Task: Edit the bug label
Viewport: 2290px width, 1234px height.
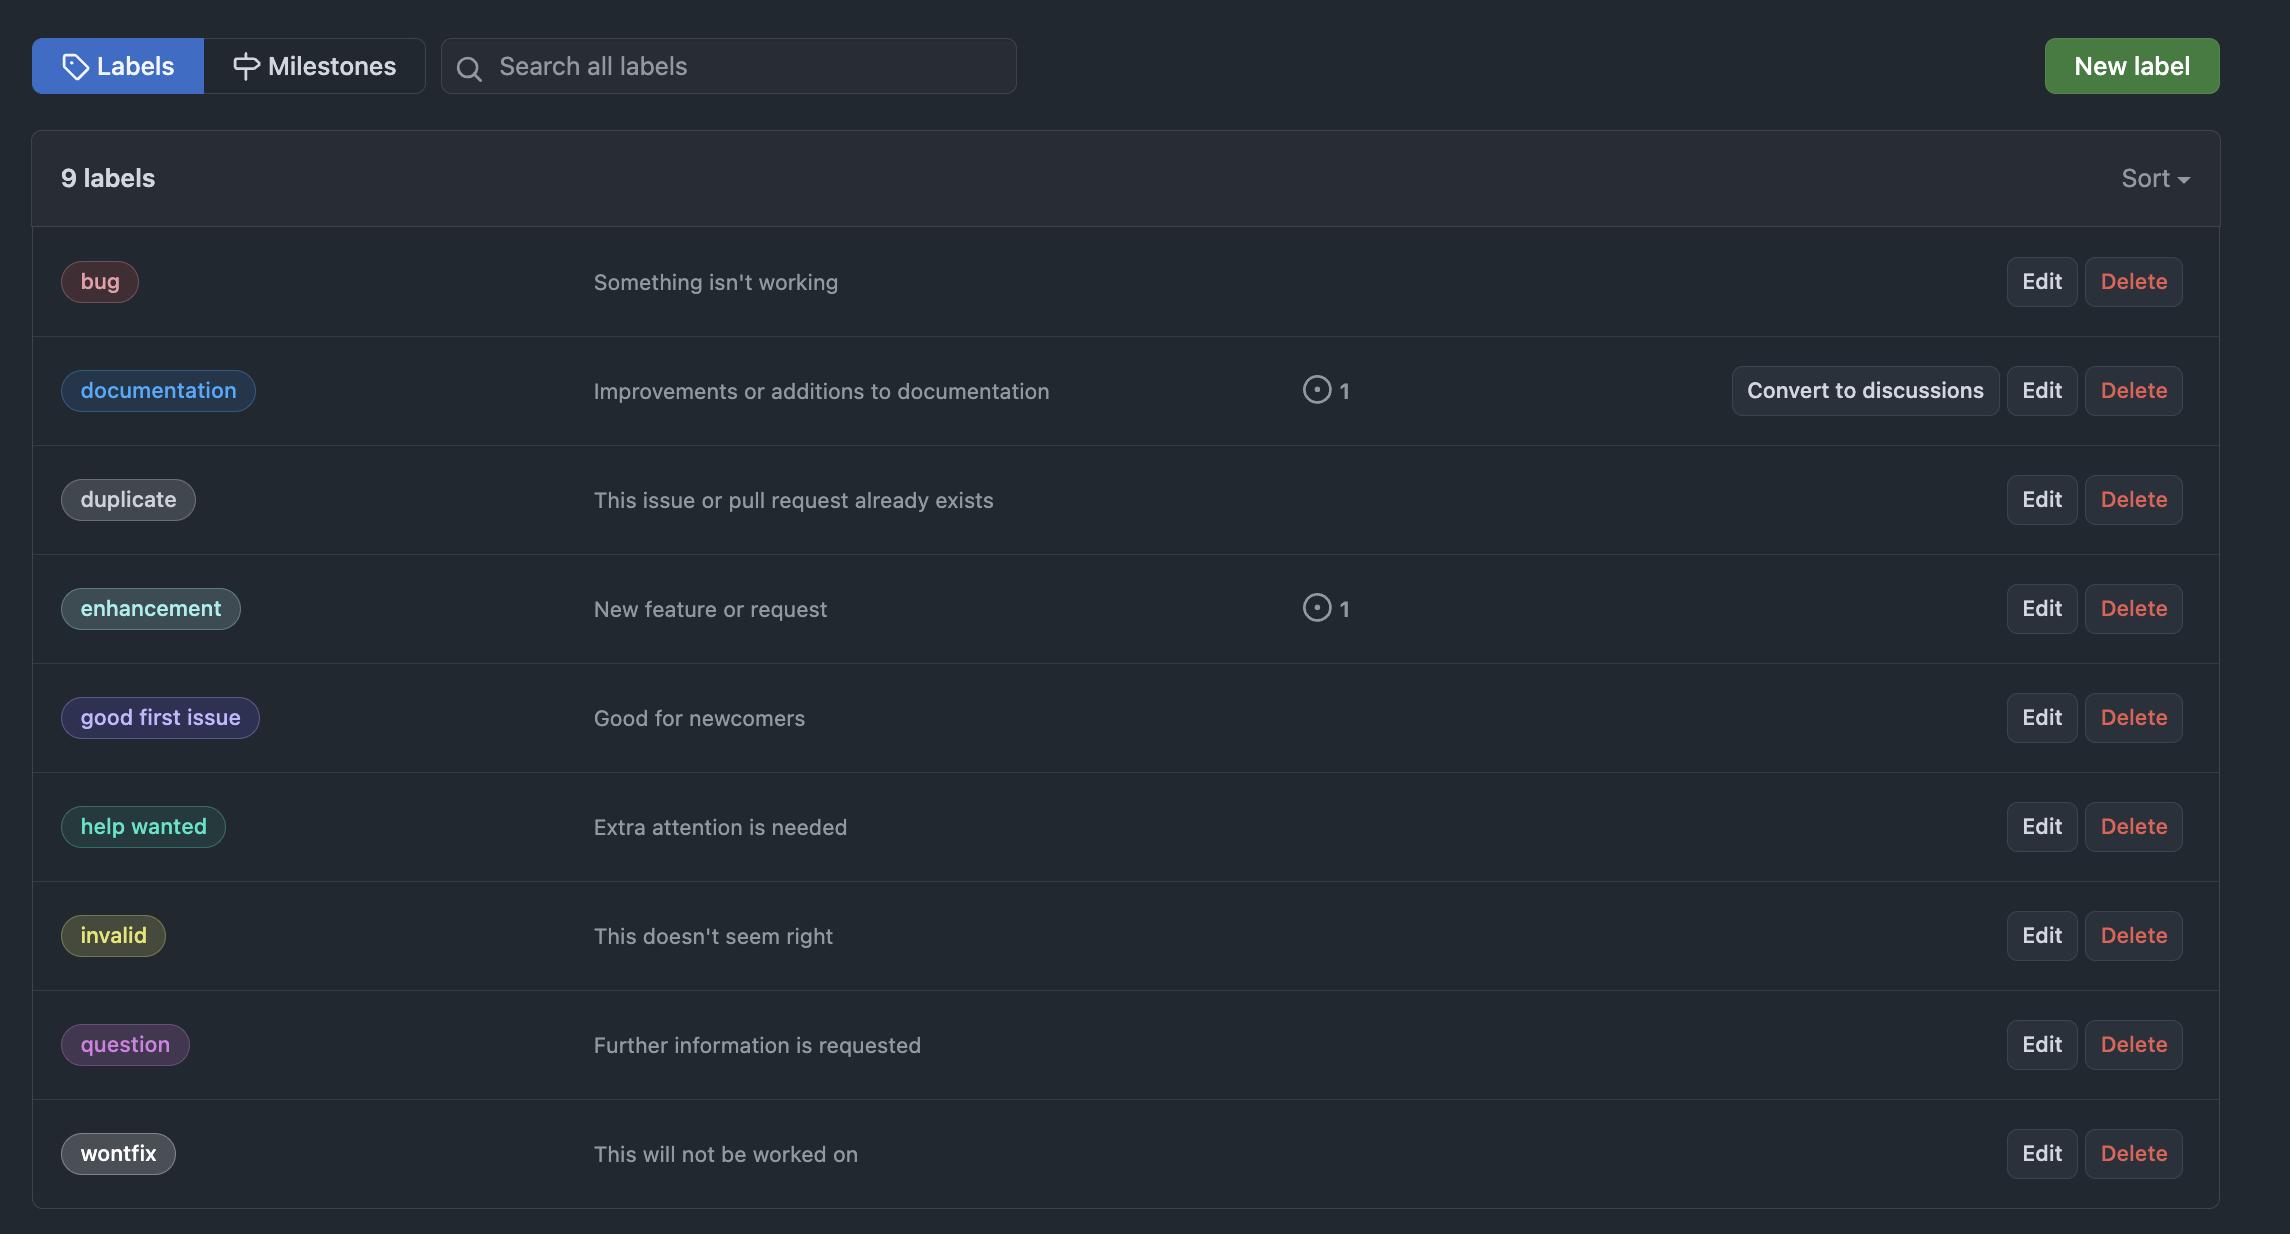Action: pyautogui.click(x=2041, y=282)
